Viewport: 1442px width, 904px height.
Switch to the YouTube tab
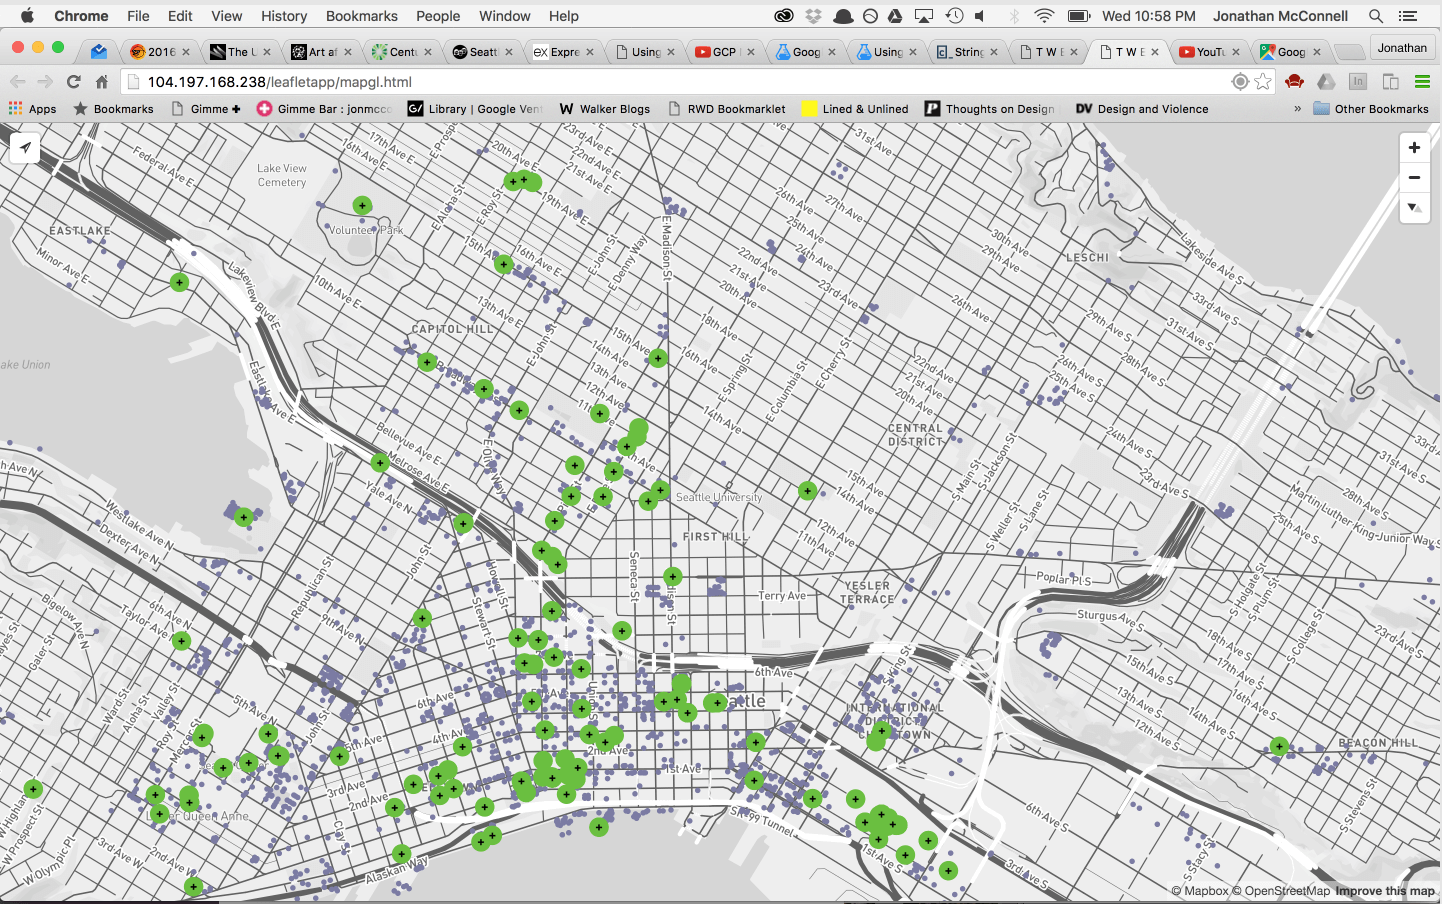[x=1209, y=52]
